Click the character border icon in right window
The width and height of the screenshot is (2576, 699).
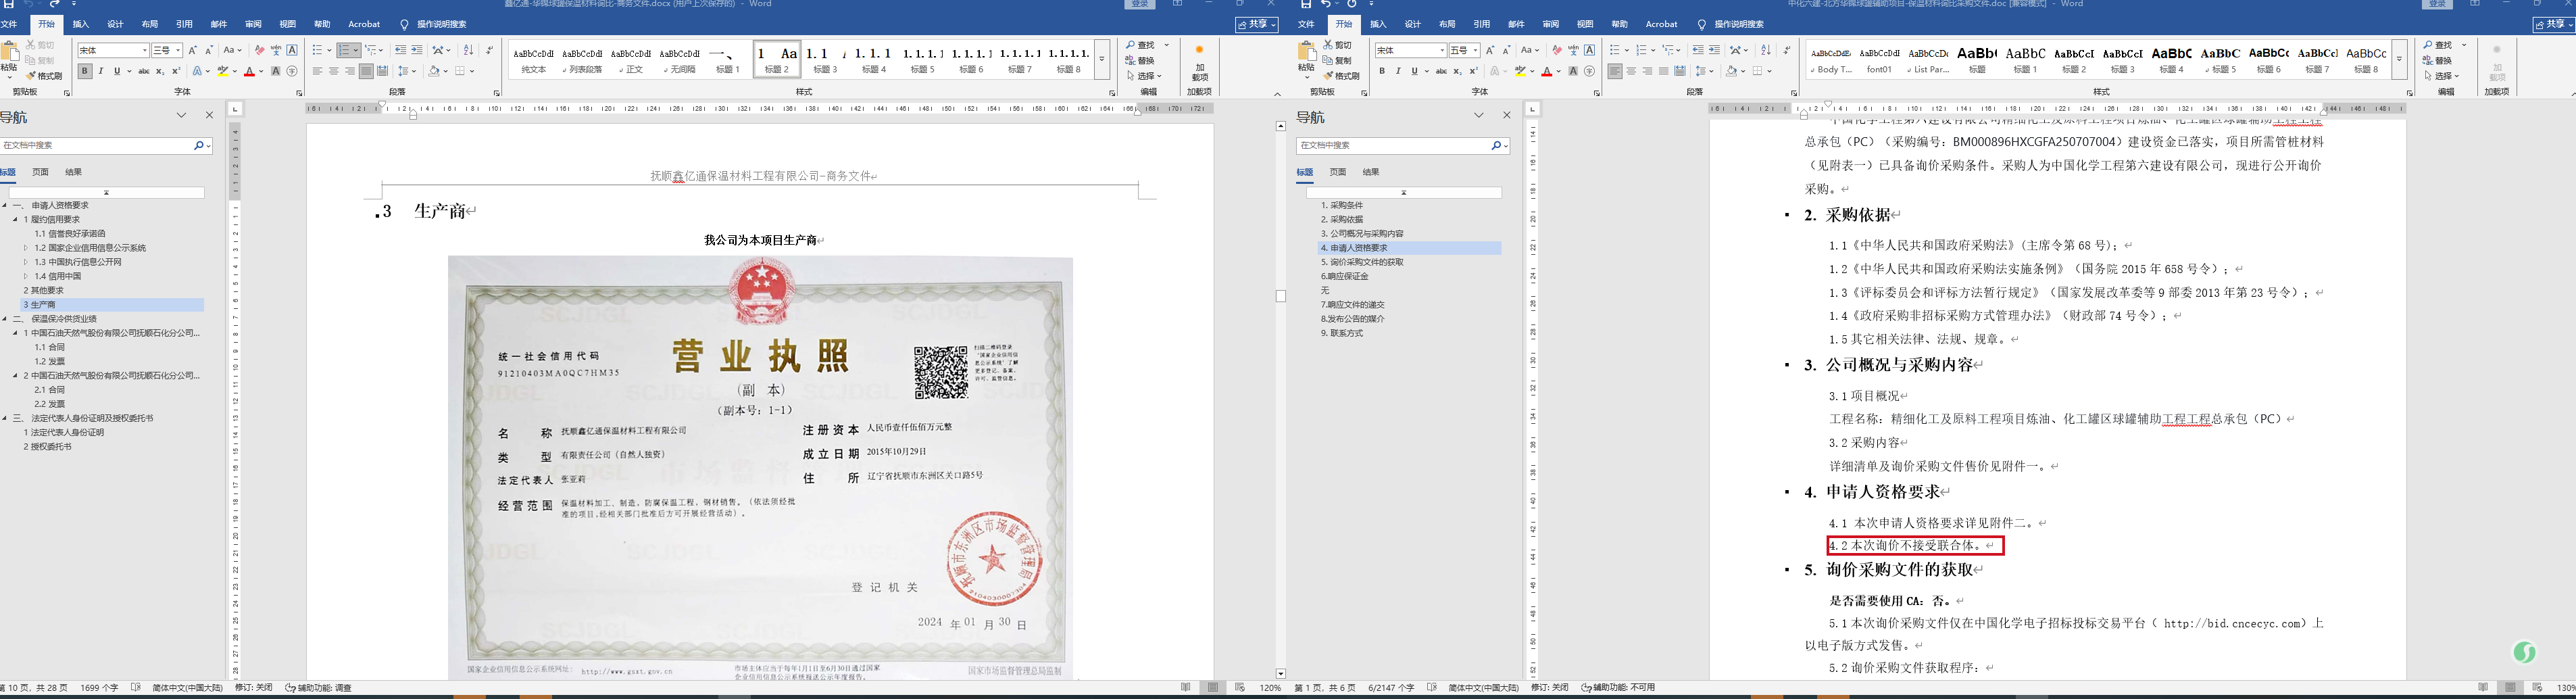(x=1589, y=50)
